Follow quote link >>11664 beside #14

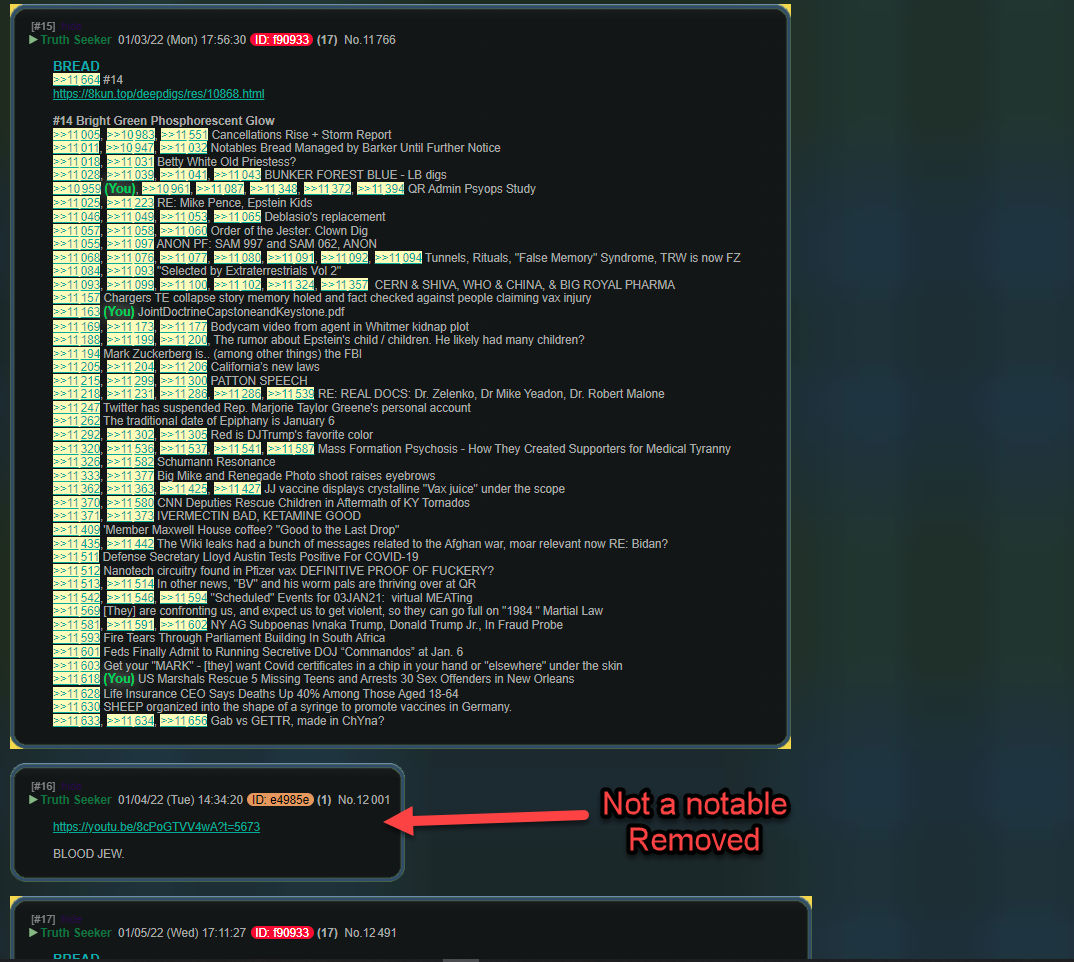click(77, 79)
